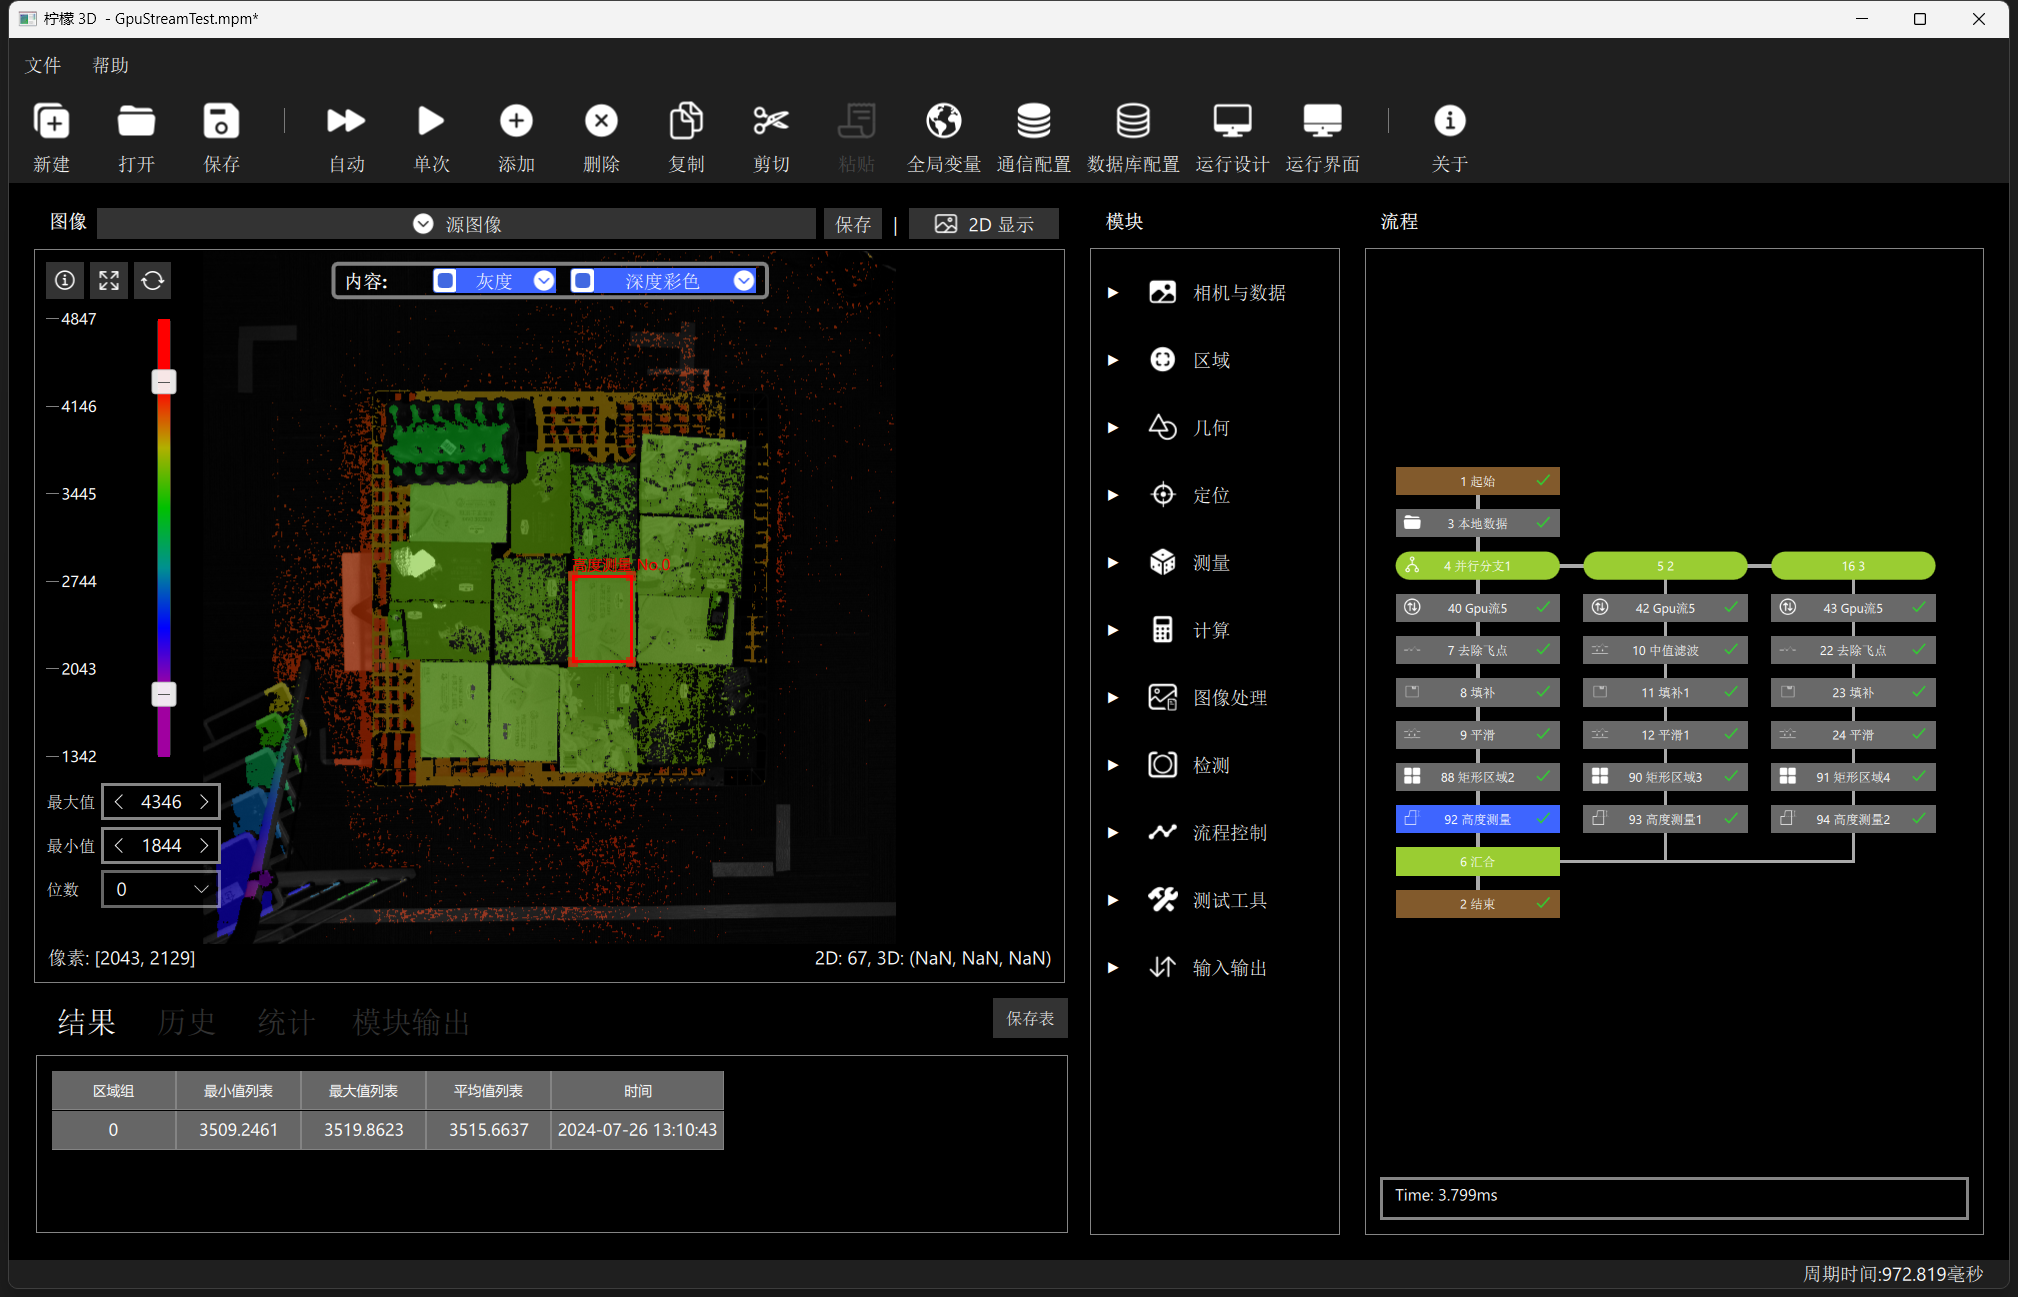Open the 运行界面 run interface
The width and height of the screenshot is (2018, 1297).
point(1322,121)
